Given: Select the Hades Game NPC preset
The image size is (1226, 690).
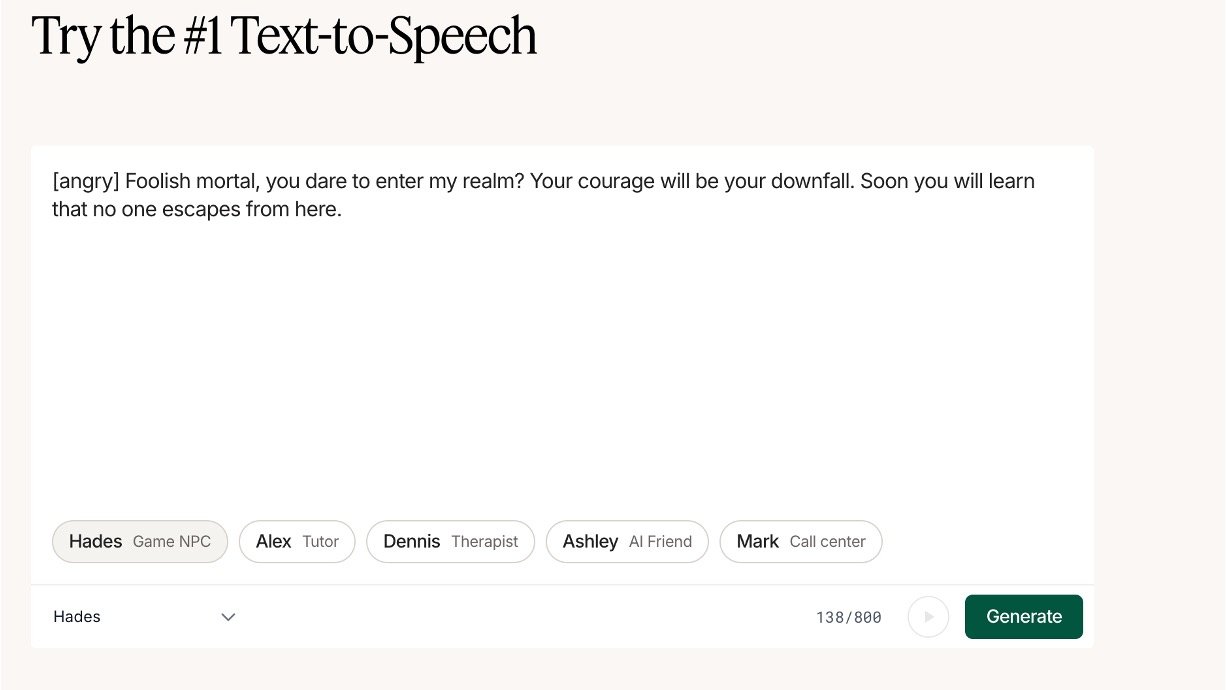Looking at the screenshot, I should coord(140,542).
